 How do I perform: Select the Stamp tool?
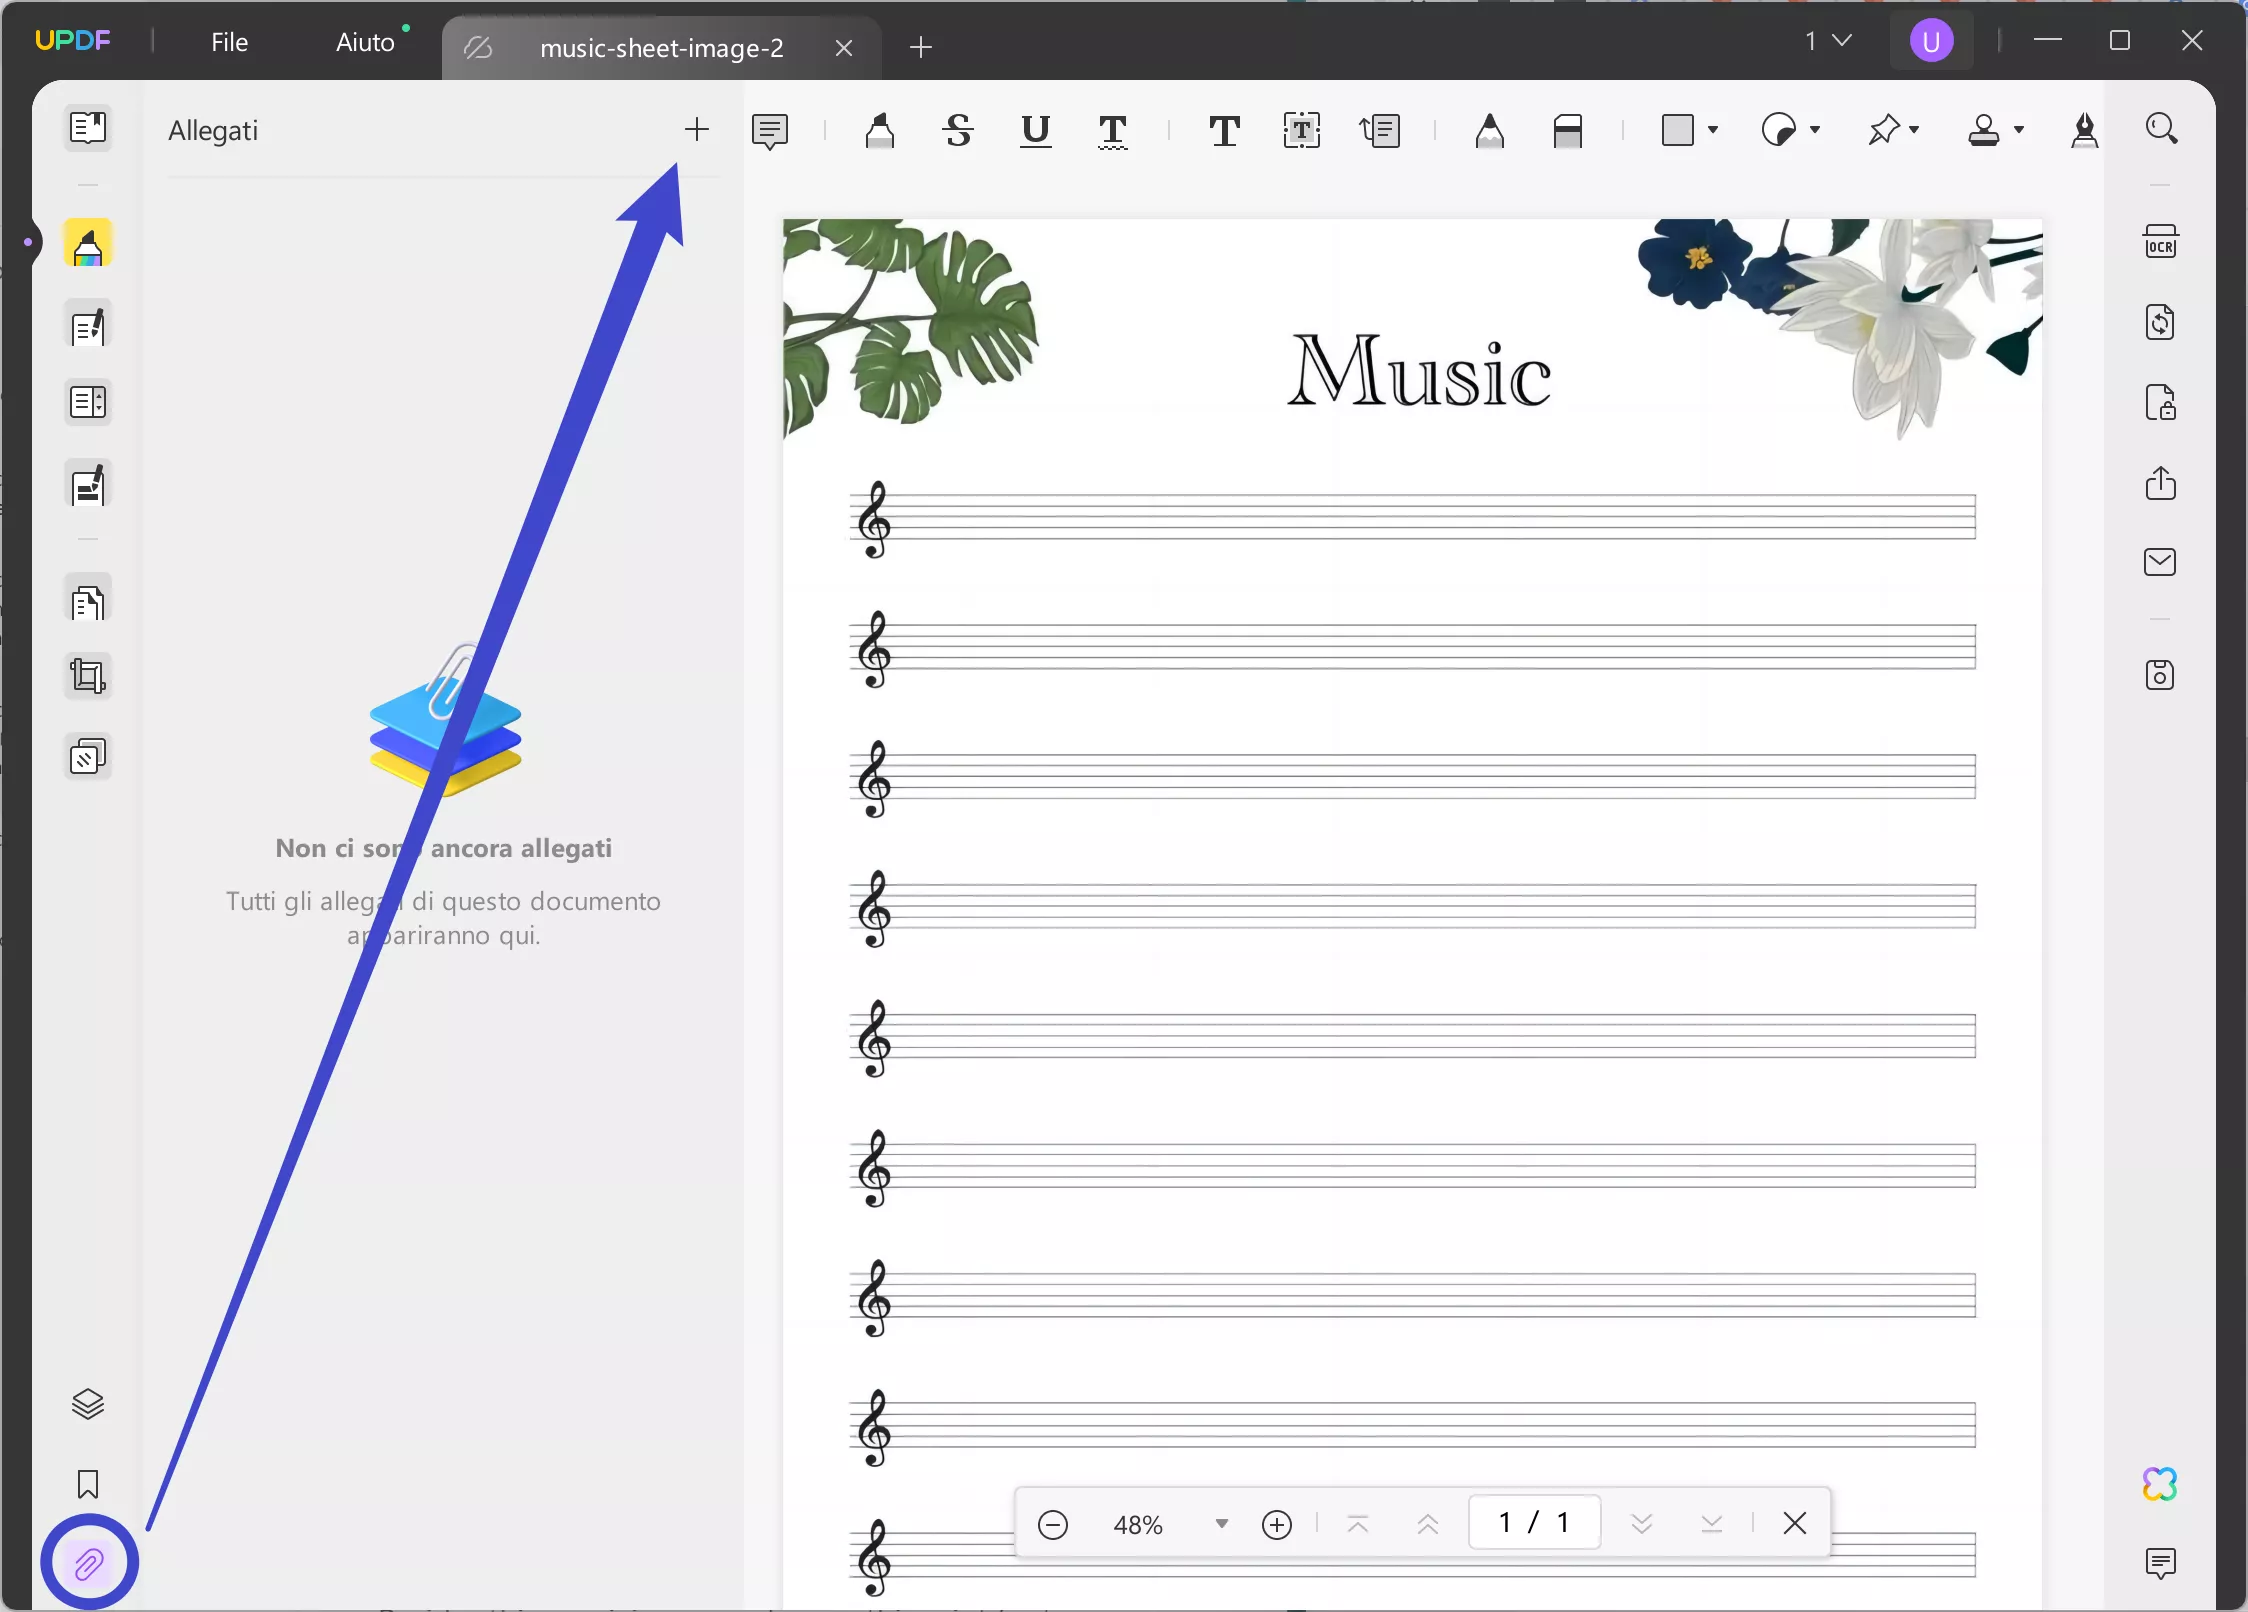[1984, 130]
